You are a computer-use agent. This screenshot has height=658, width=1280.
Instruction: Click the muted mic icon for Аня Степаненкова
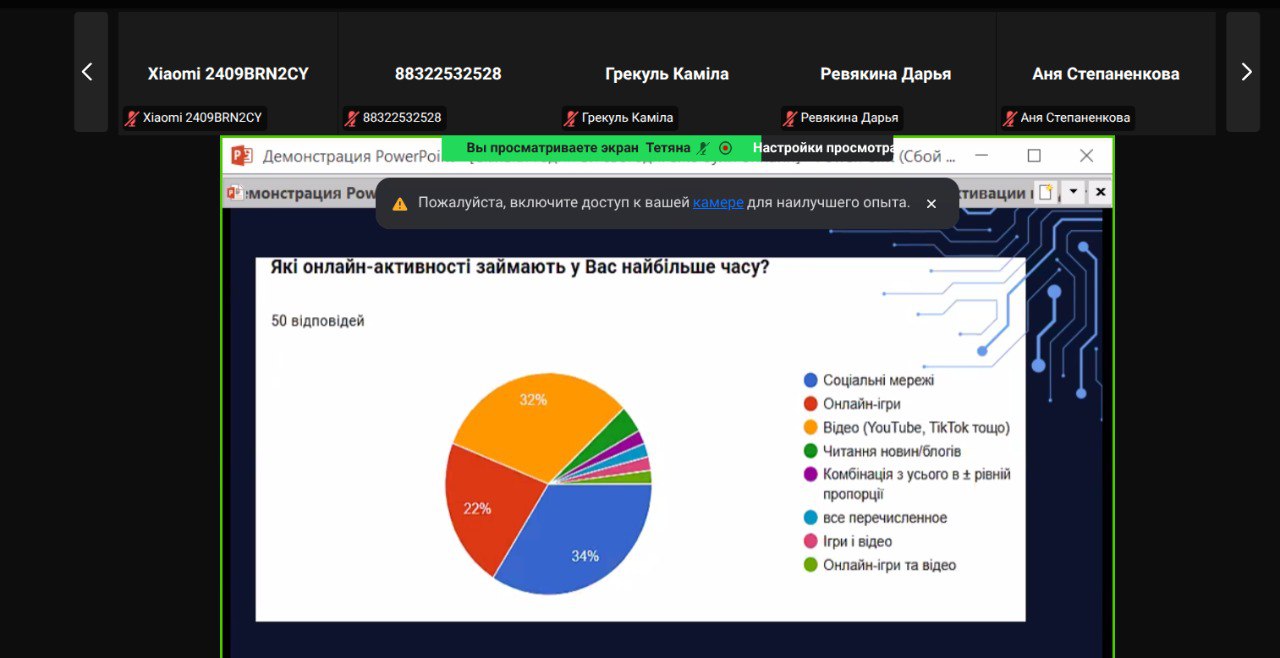(x=1009, y=118)
